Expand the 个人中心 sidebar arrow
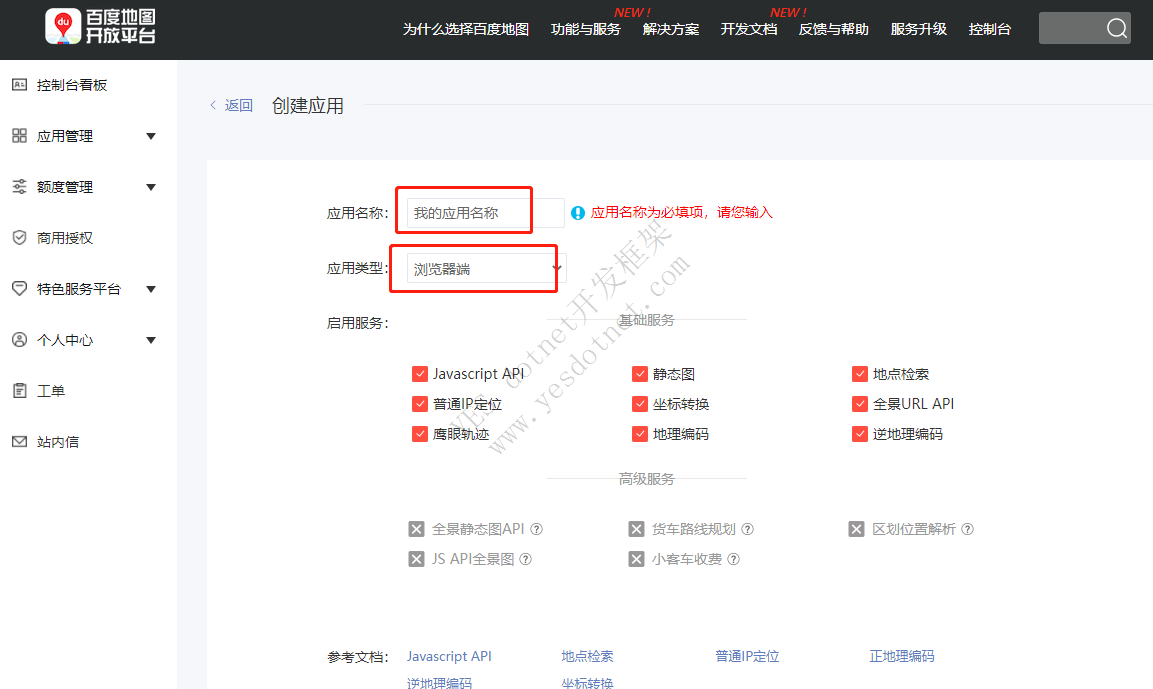 tap(151, 340)
